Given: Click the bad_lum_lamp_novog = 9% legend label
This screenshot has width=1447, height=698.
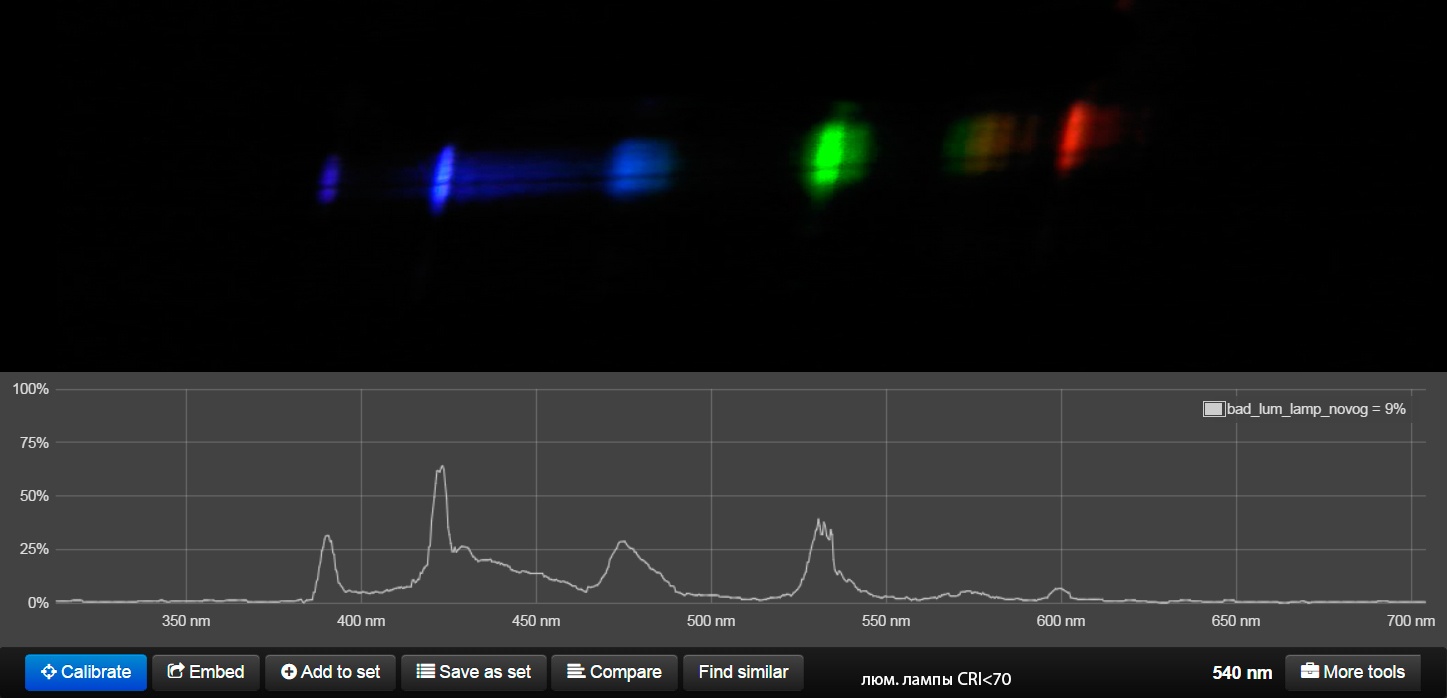Looking at the screenshot, I should [x=1316, y=409].
